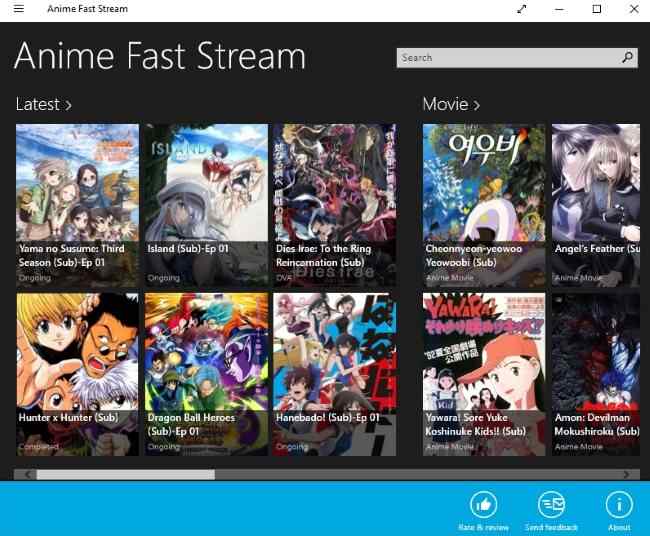
Task: Click 'Hunter x Hunter (Sub)' title text
Action: click(68, 417)
